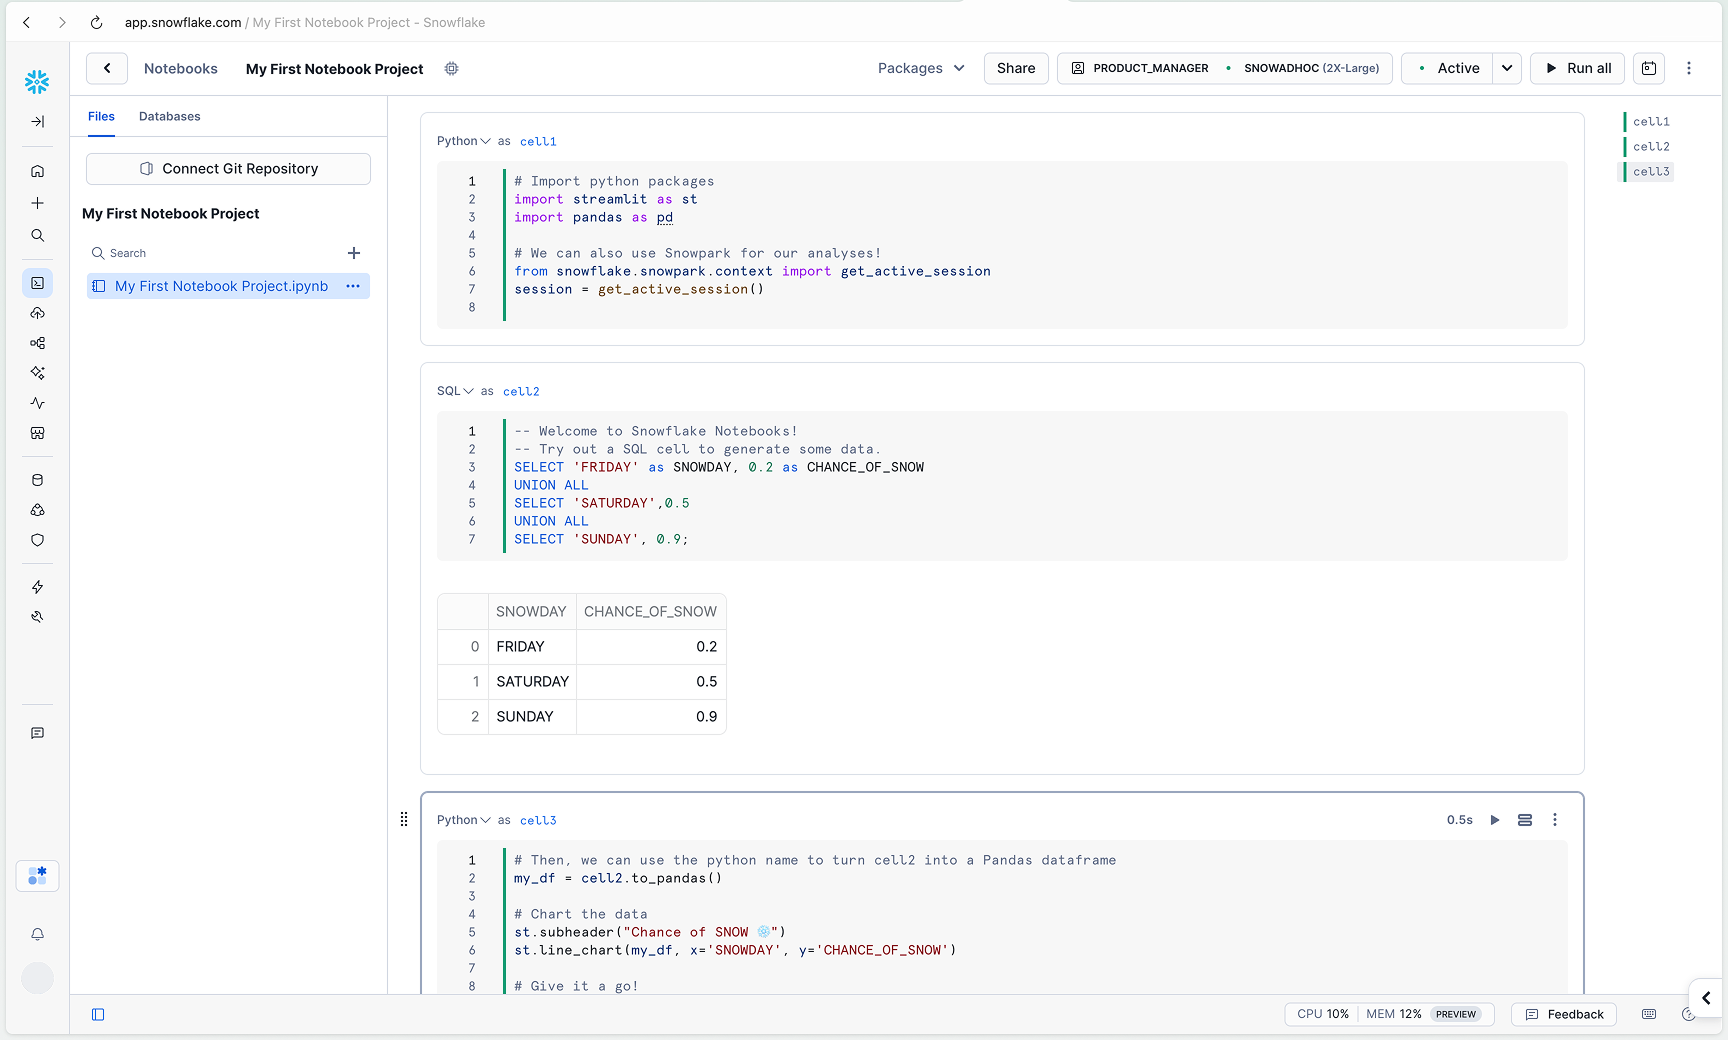Open the Databases icon in the sidebar

click(37, 480)
